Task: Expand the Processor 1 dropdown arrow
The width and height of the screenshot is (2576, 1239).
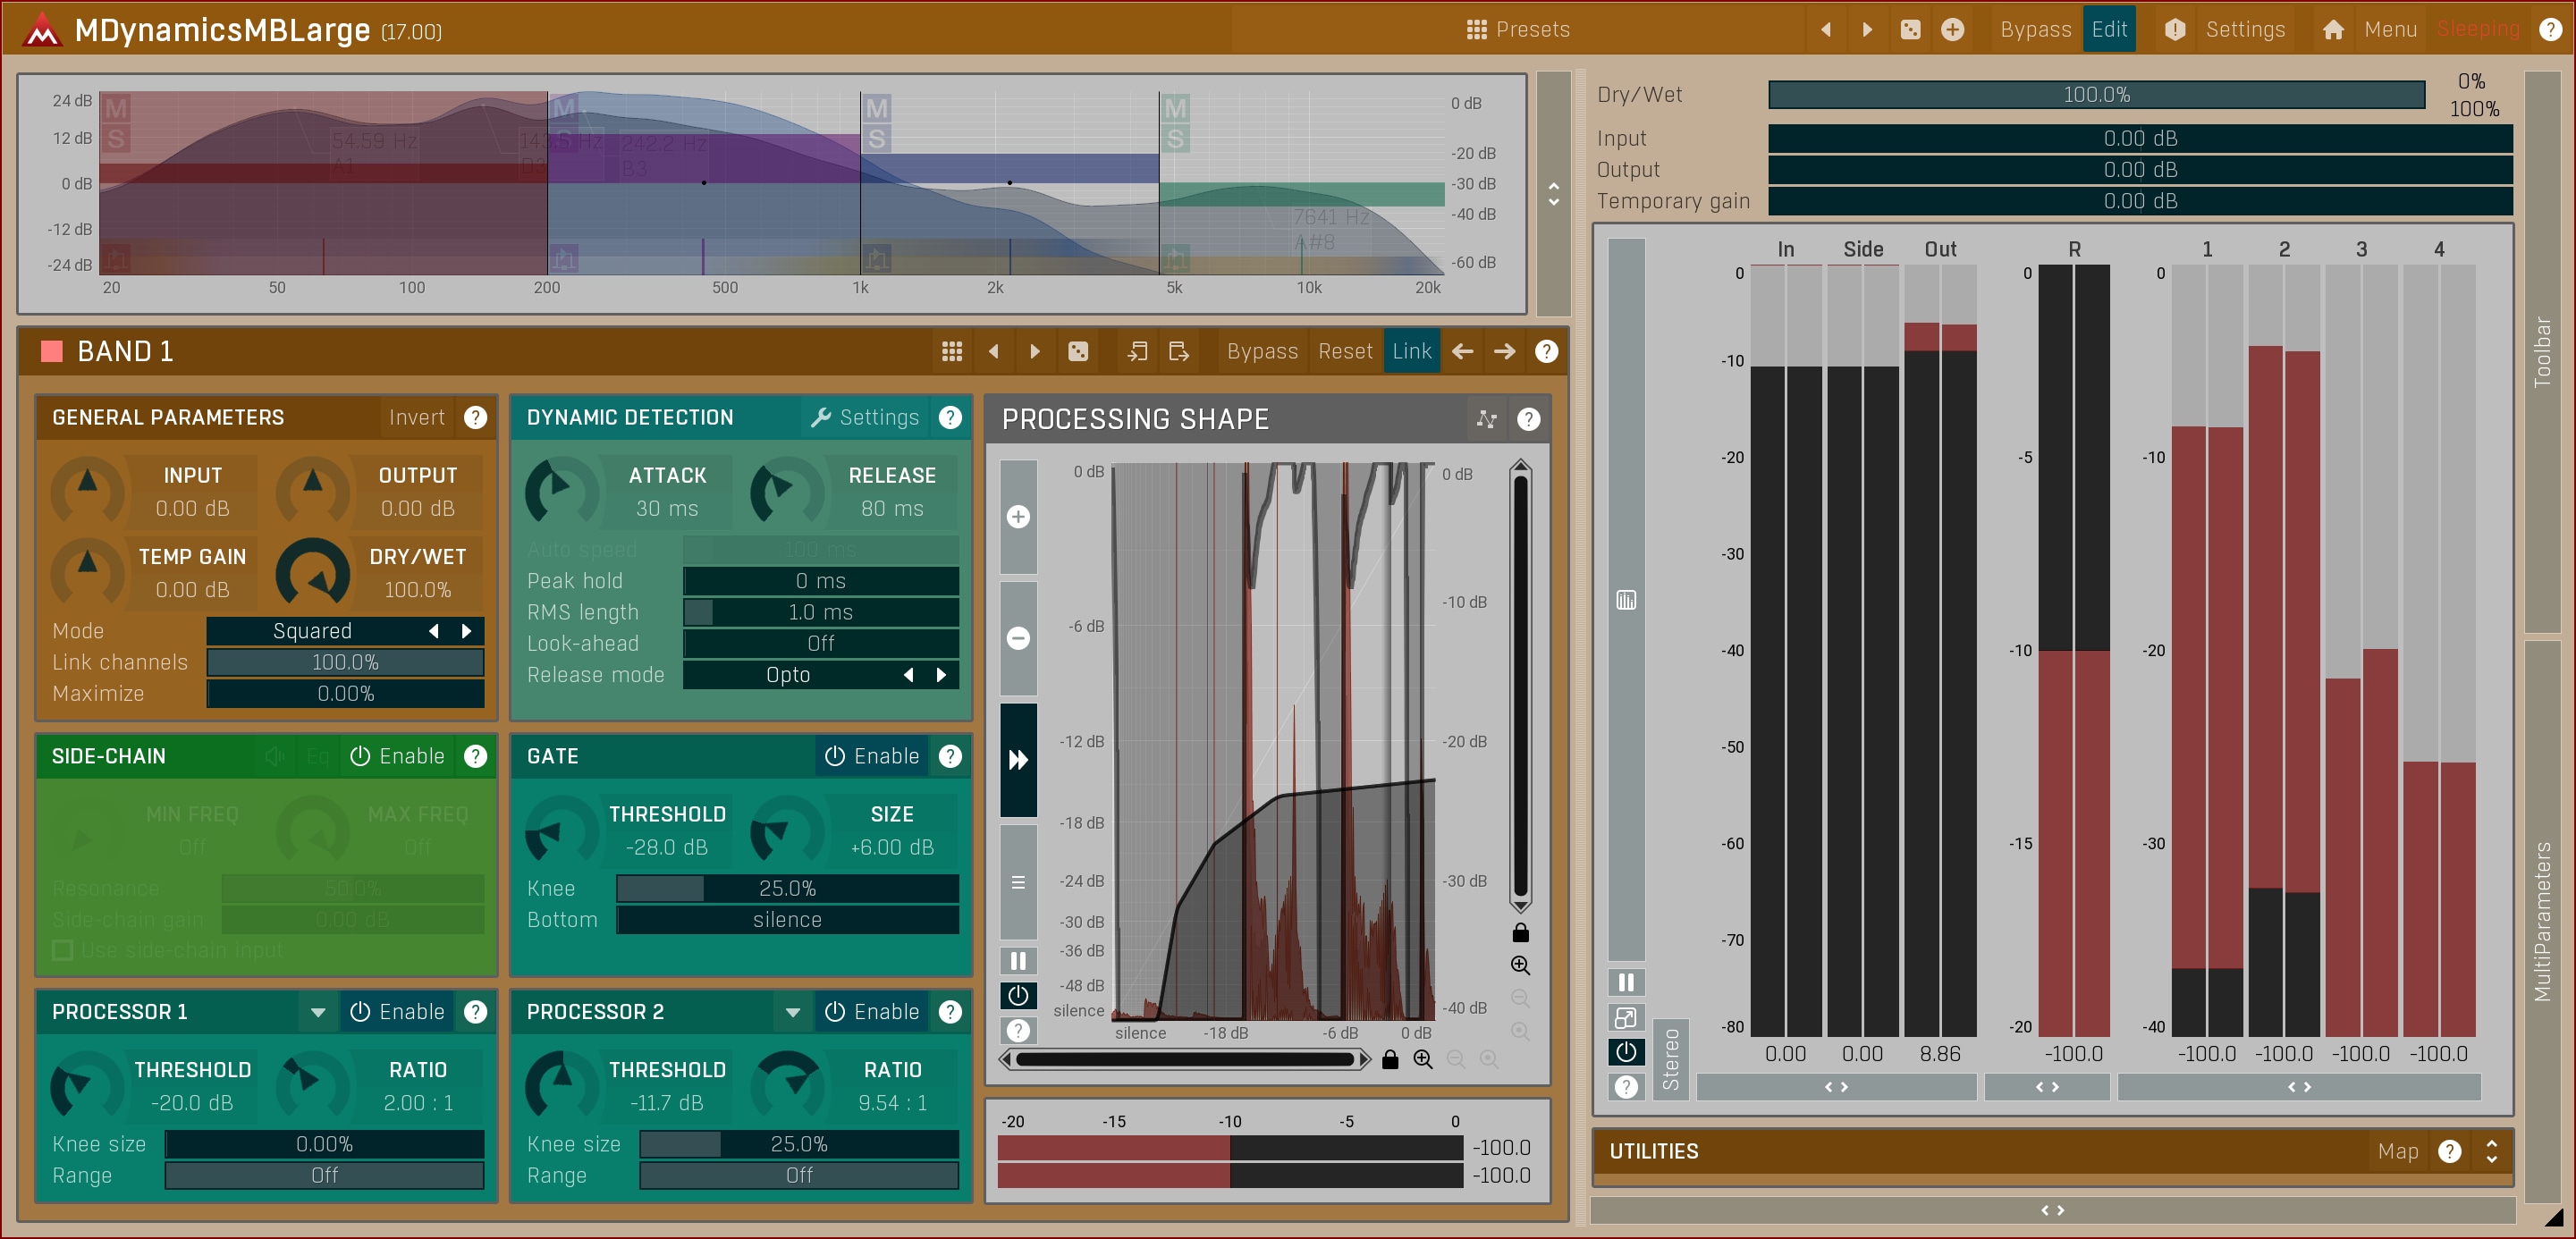Action: click(318, 1012)
